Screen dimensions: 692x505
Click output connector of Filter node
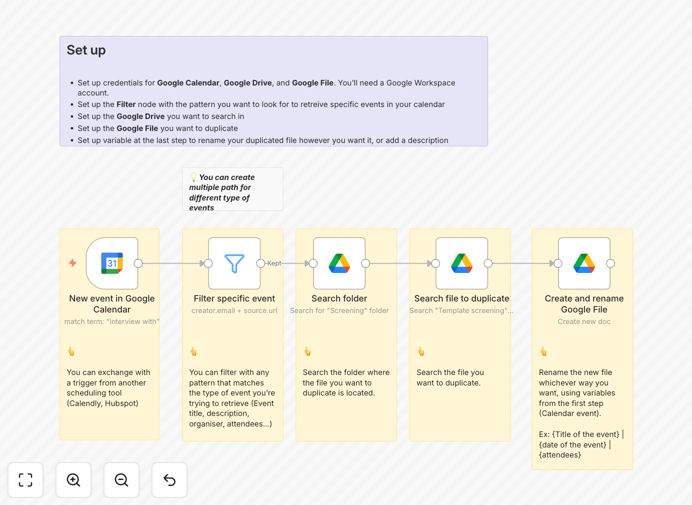(x=260, y=264)
